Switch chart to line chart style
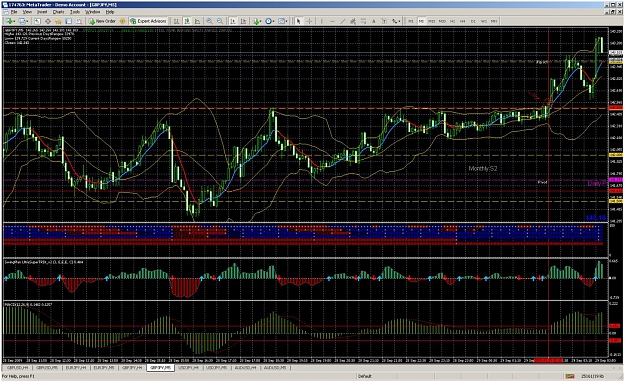The image size is (625, 381). pos(197,21)
